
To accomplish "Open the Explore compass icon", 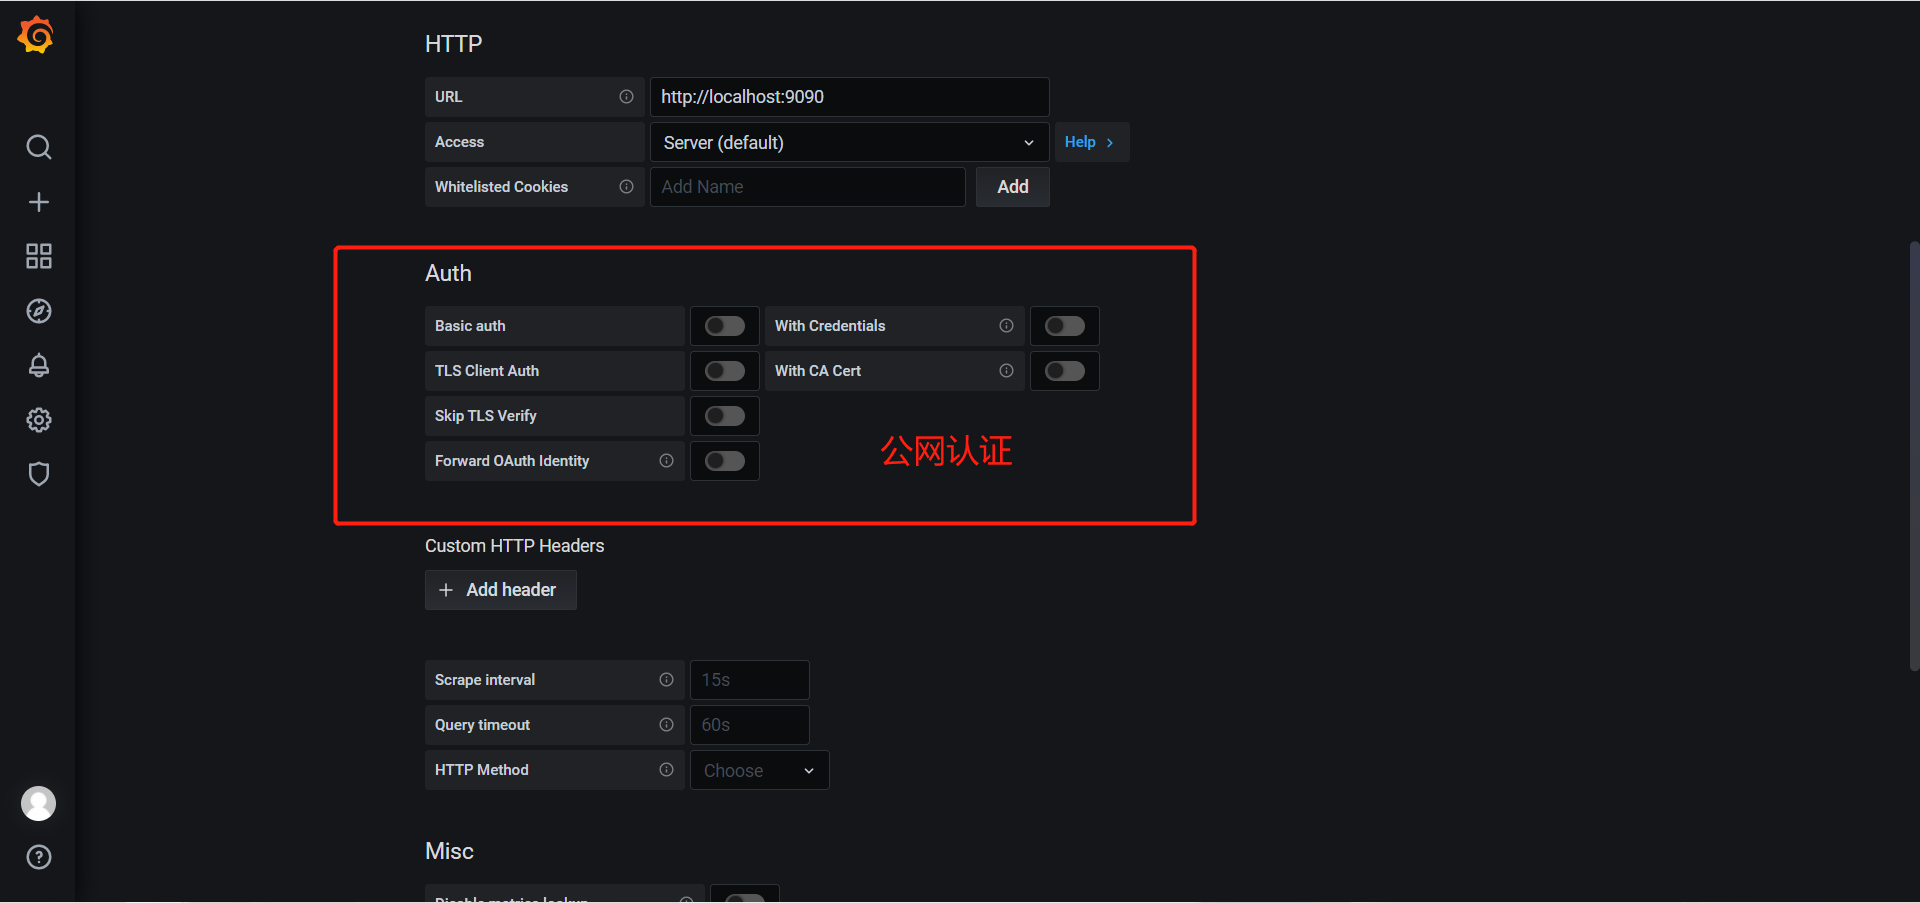I will [x=38, y=311].
